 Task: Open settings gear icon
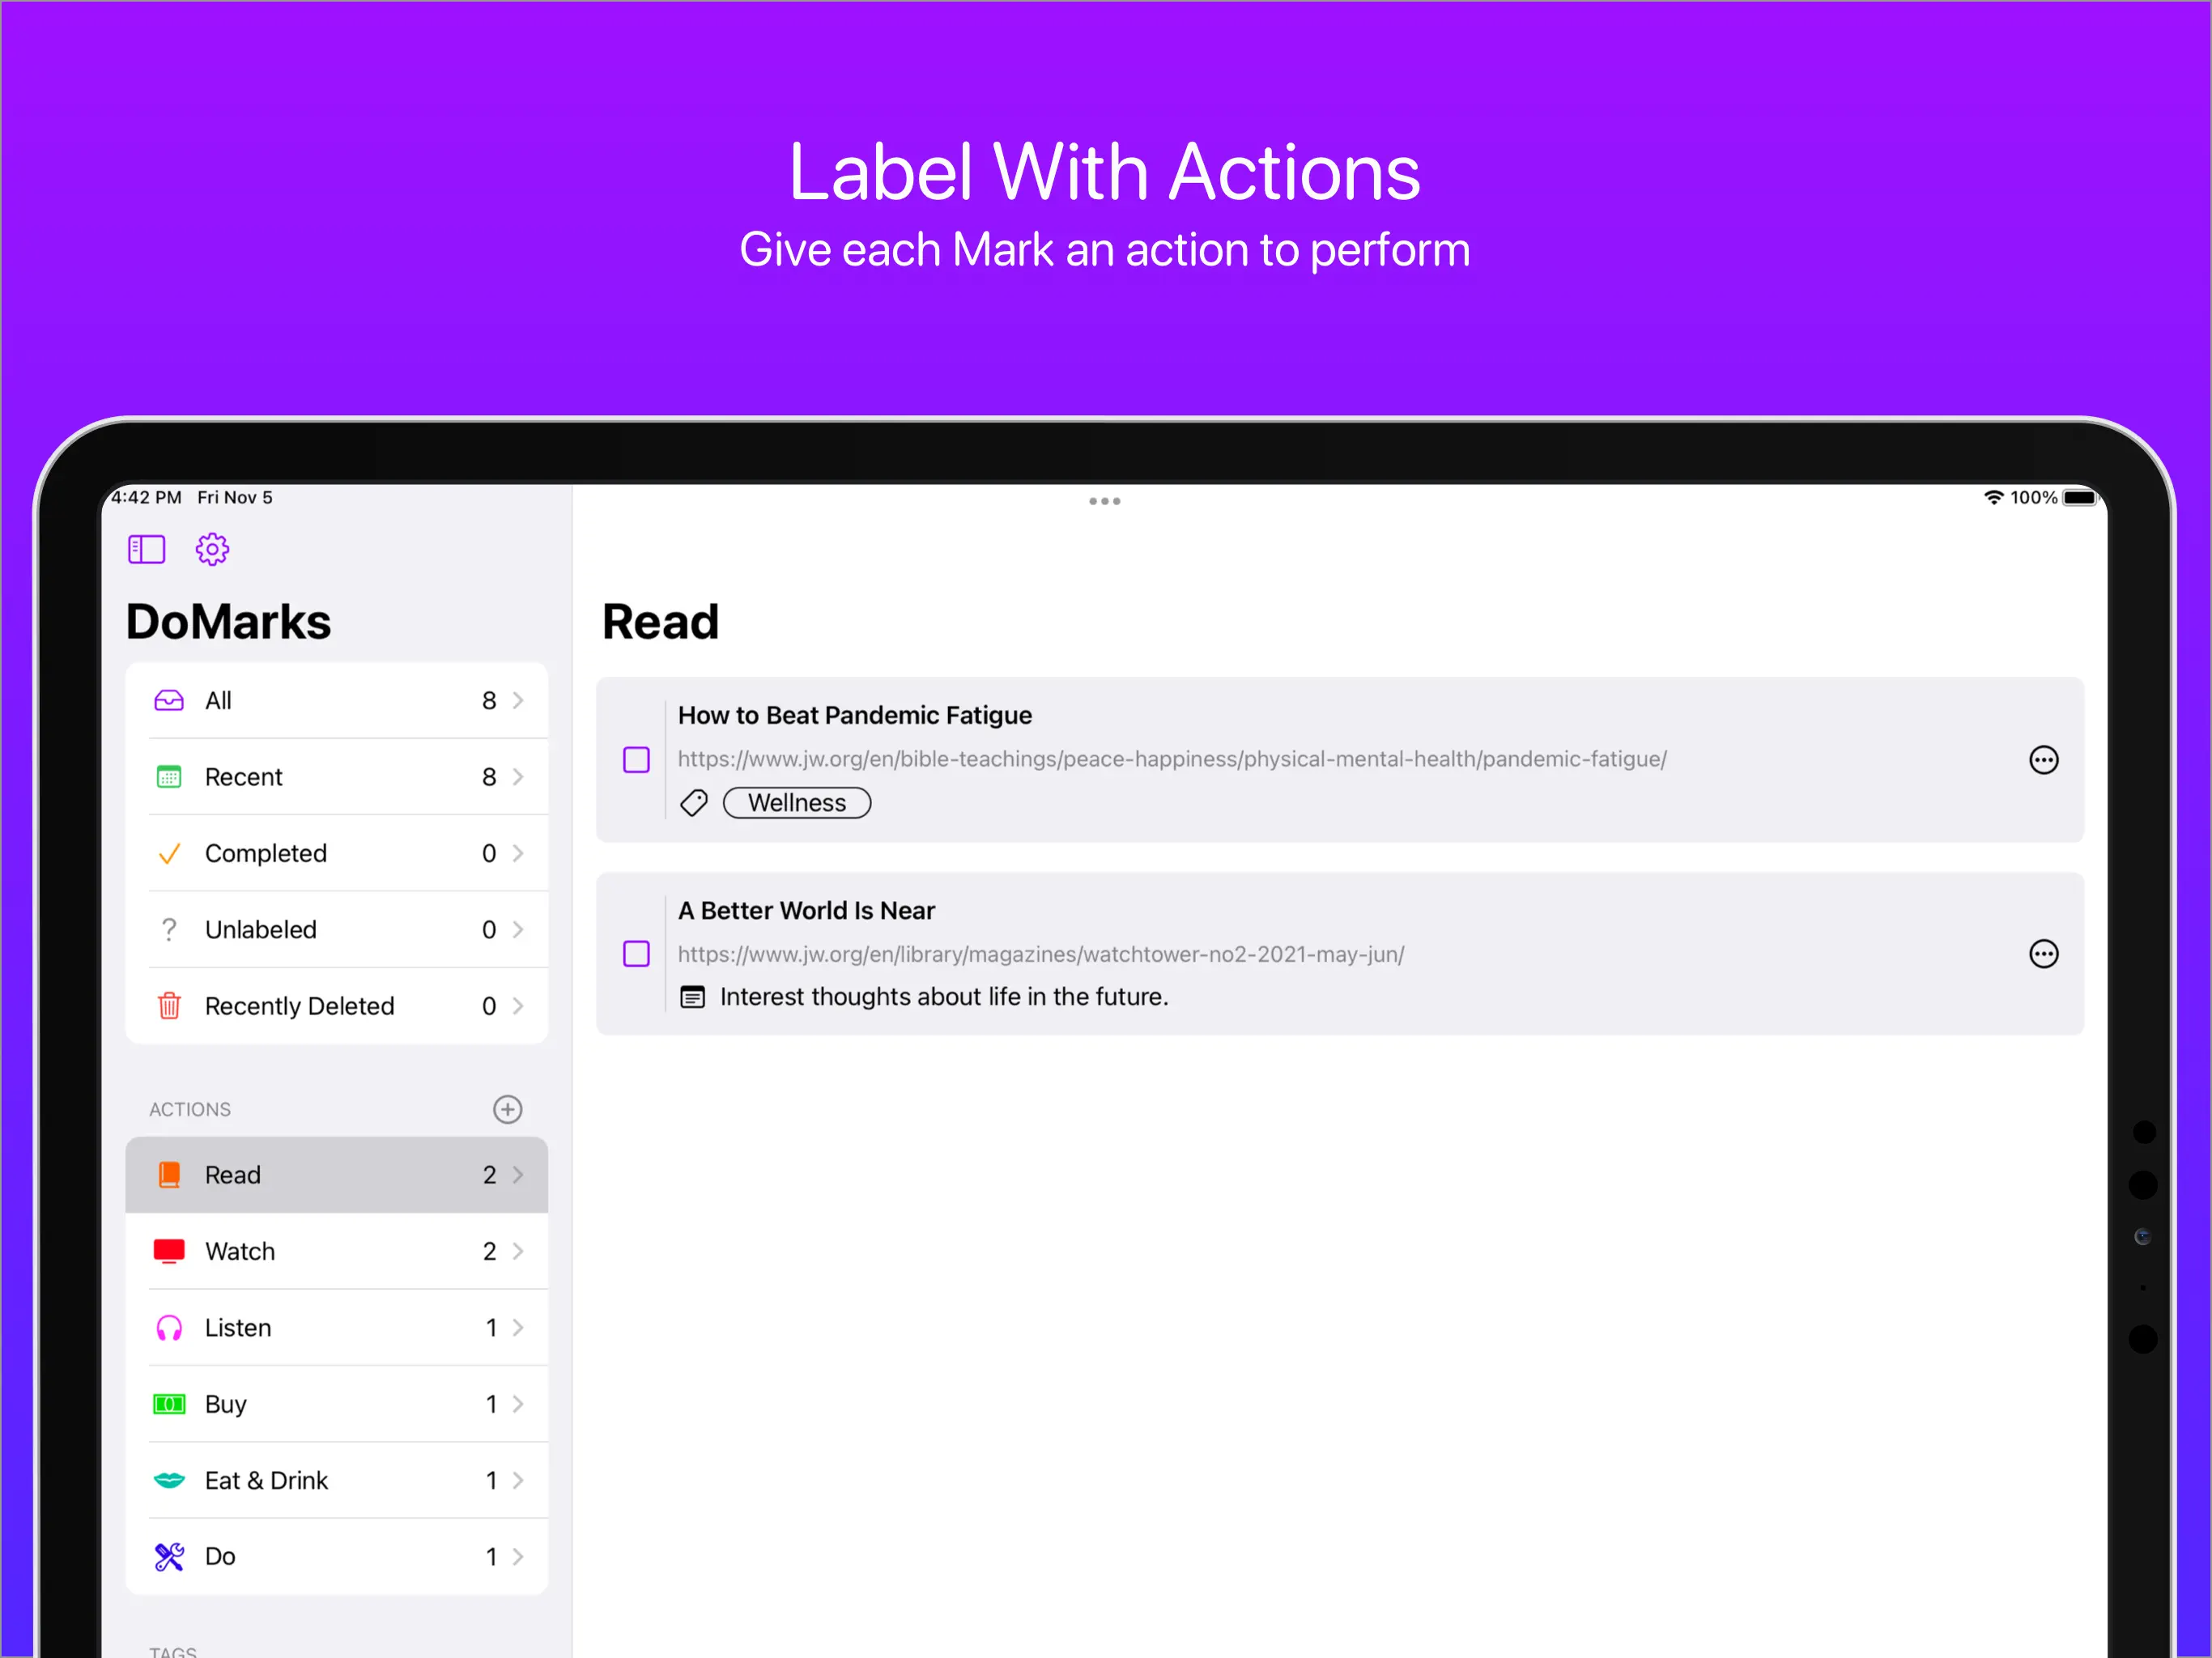pos(212,549)
